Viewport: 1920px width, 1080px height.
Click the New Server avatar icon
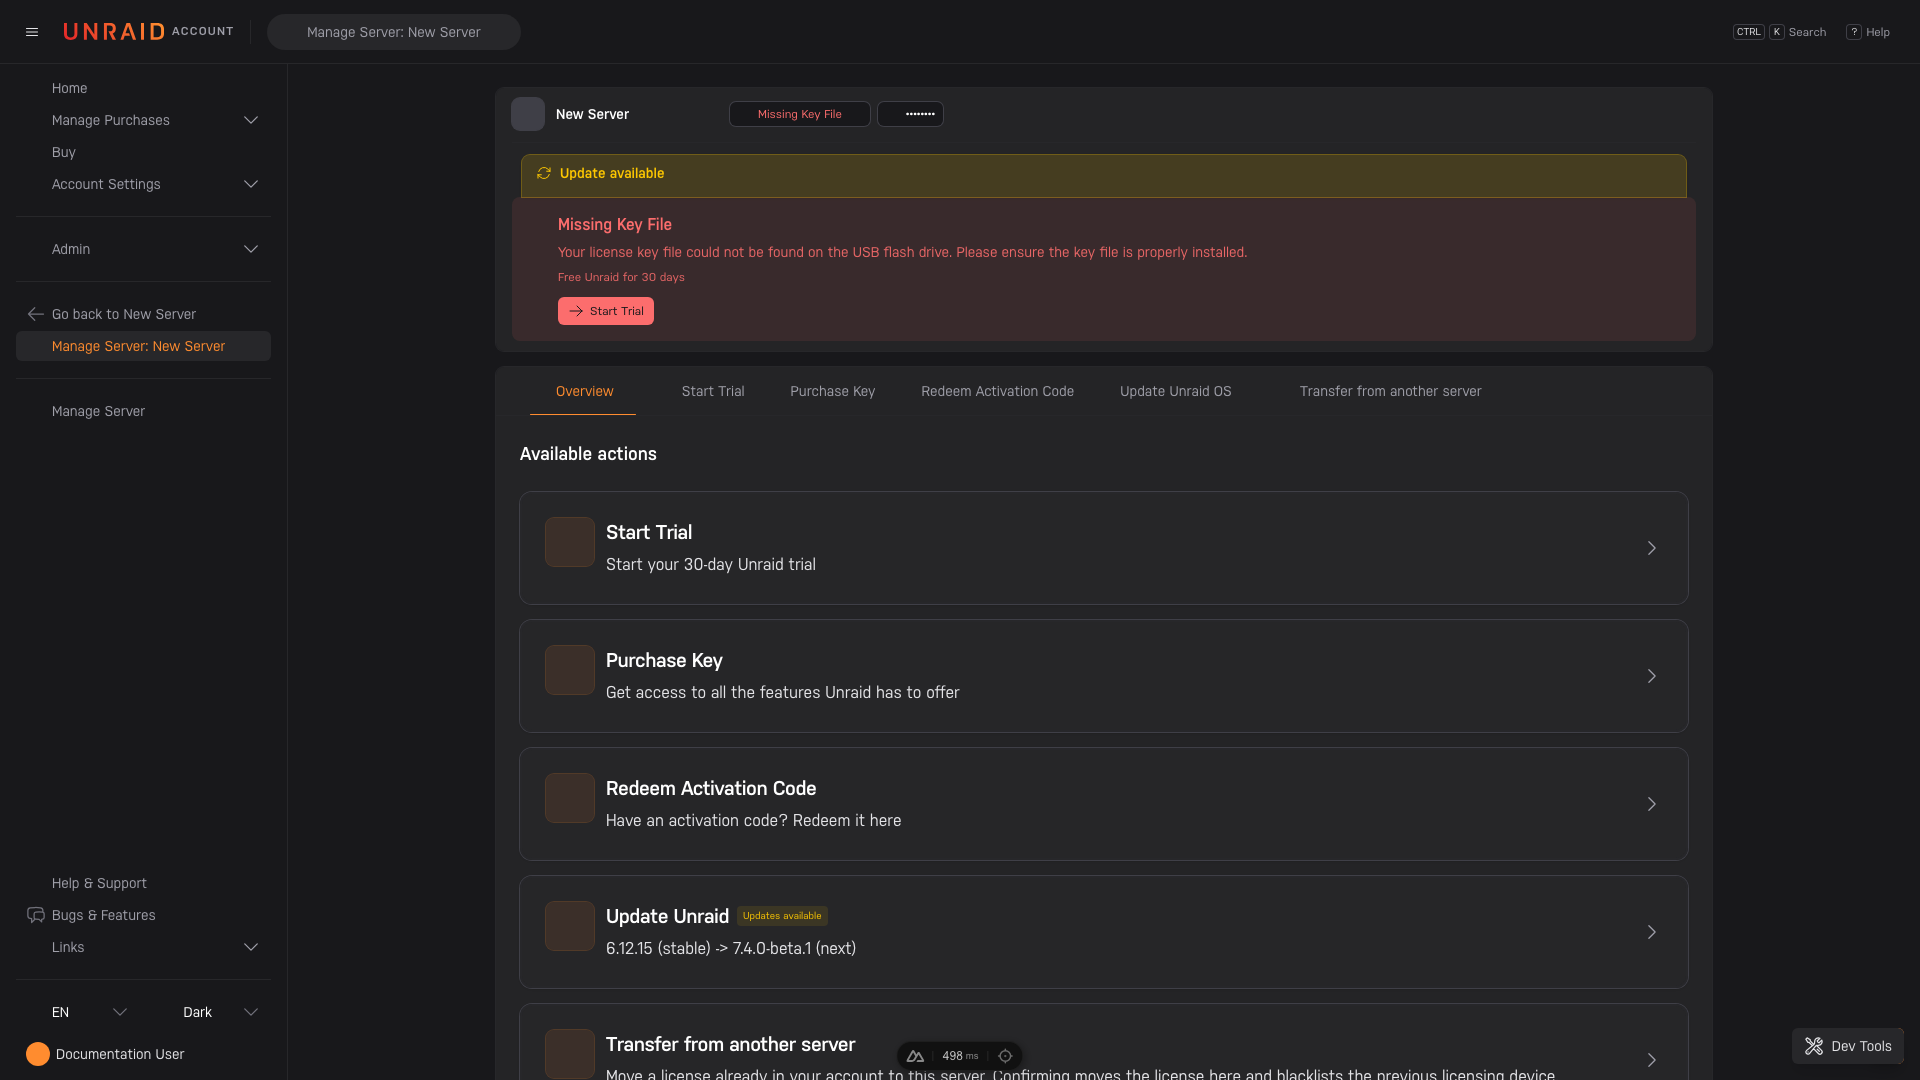coord(528,114)
